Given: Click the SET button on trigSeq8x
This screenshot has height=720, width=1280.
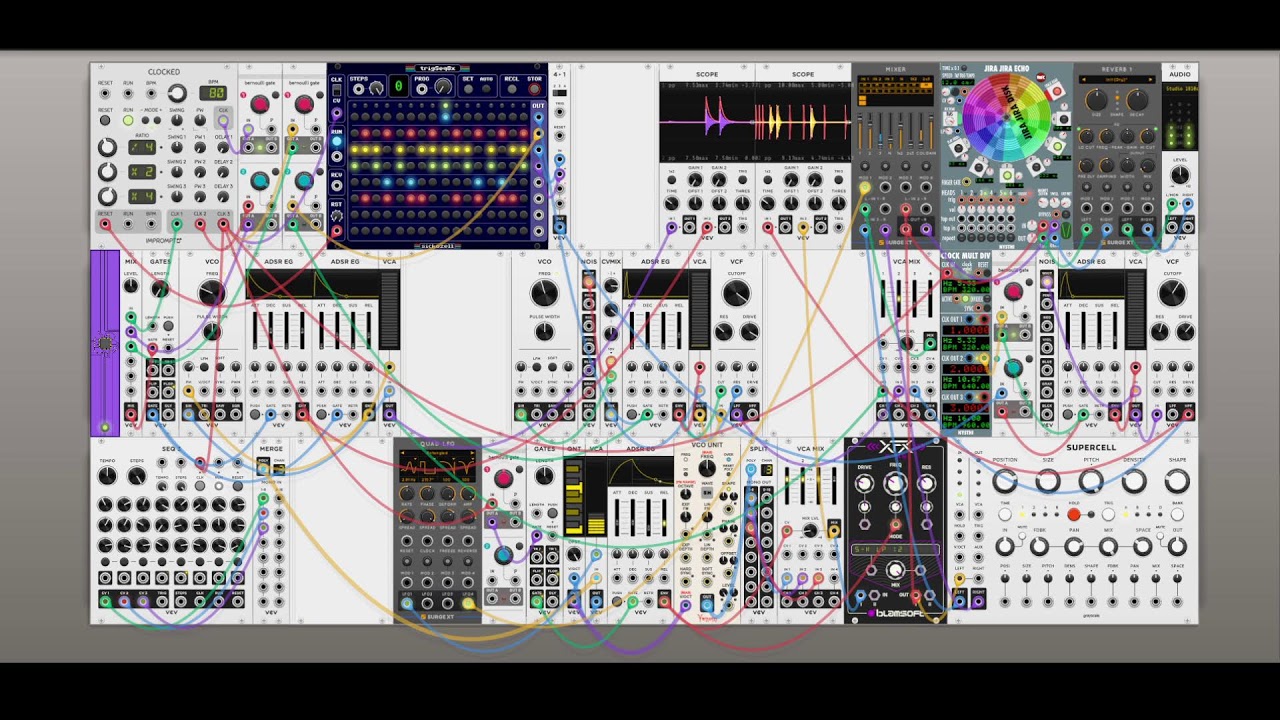Looking at the screenshot, I should click(x=468, y=89).
